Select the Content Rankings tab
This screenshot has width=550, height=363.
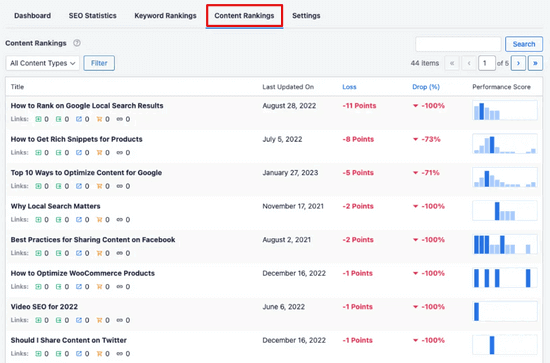244,16
